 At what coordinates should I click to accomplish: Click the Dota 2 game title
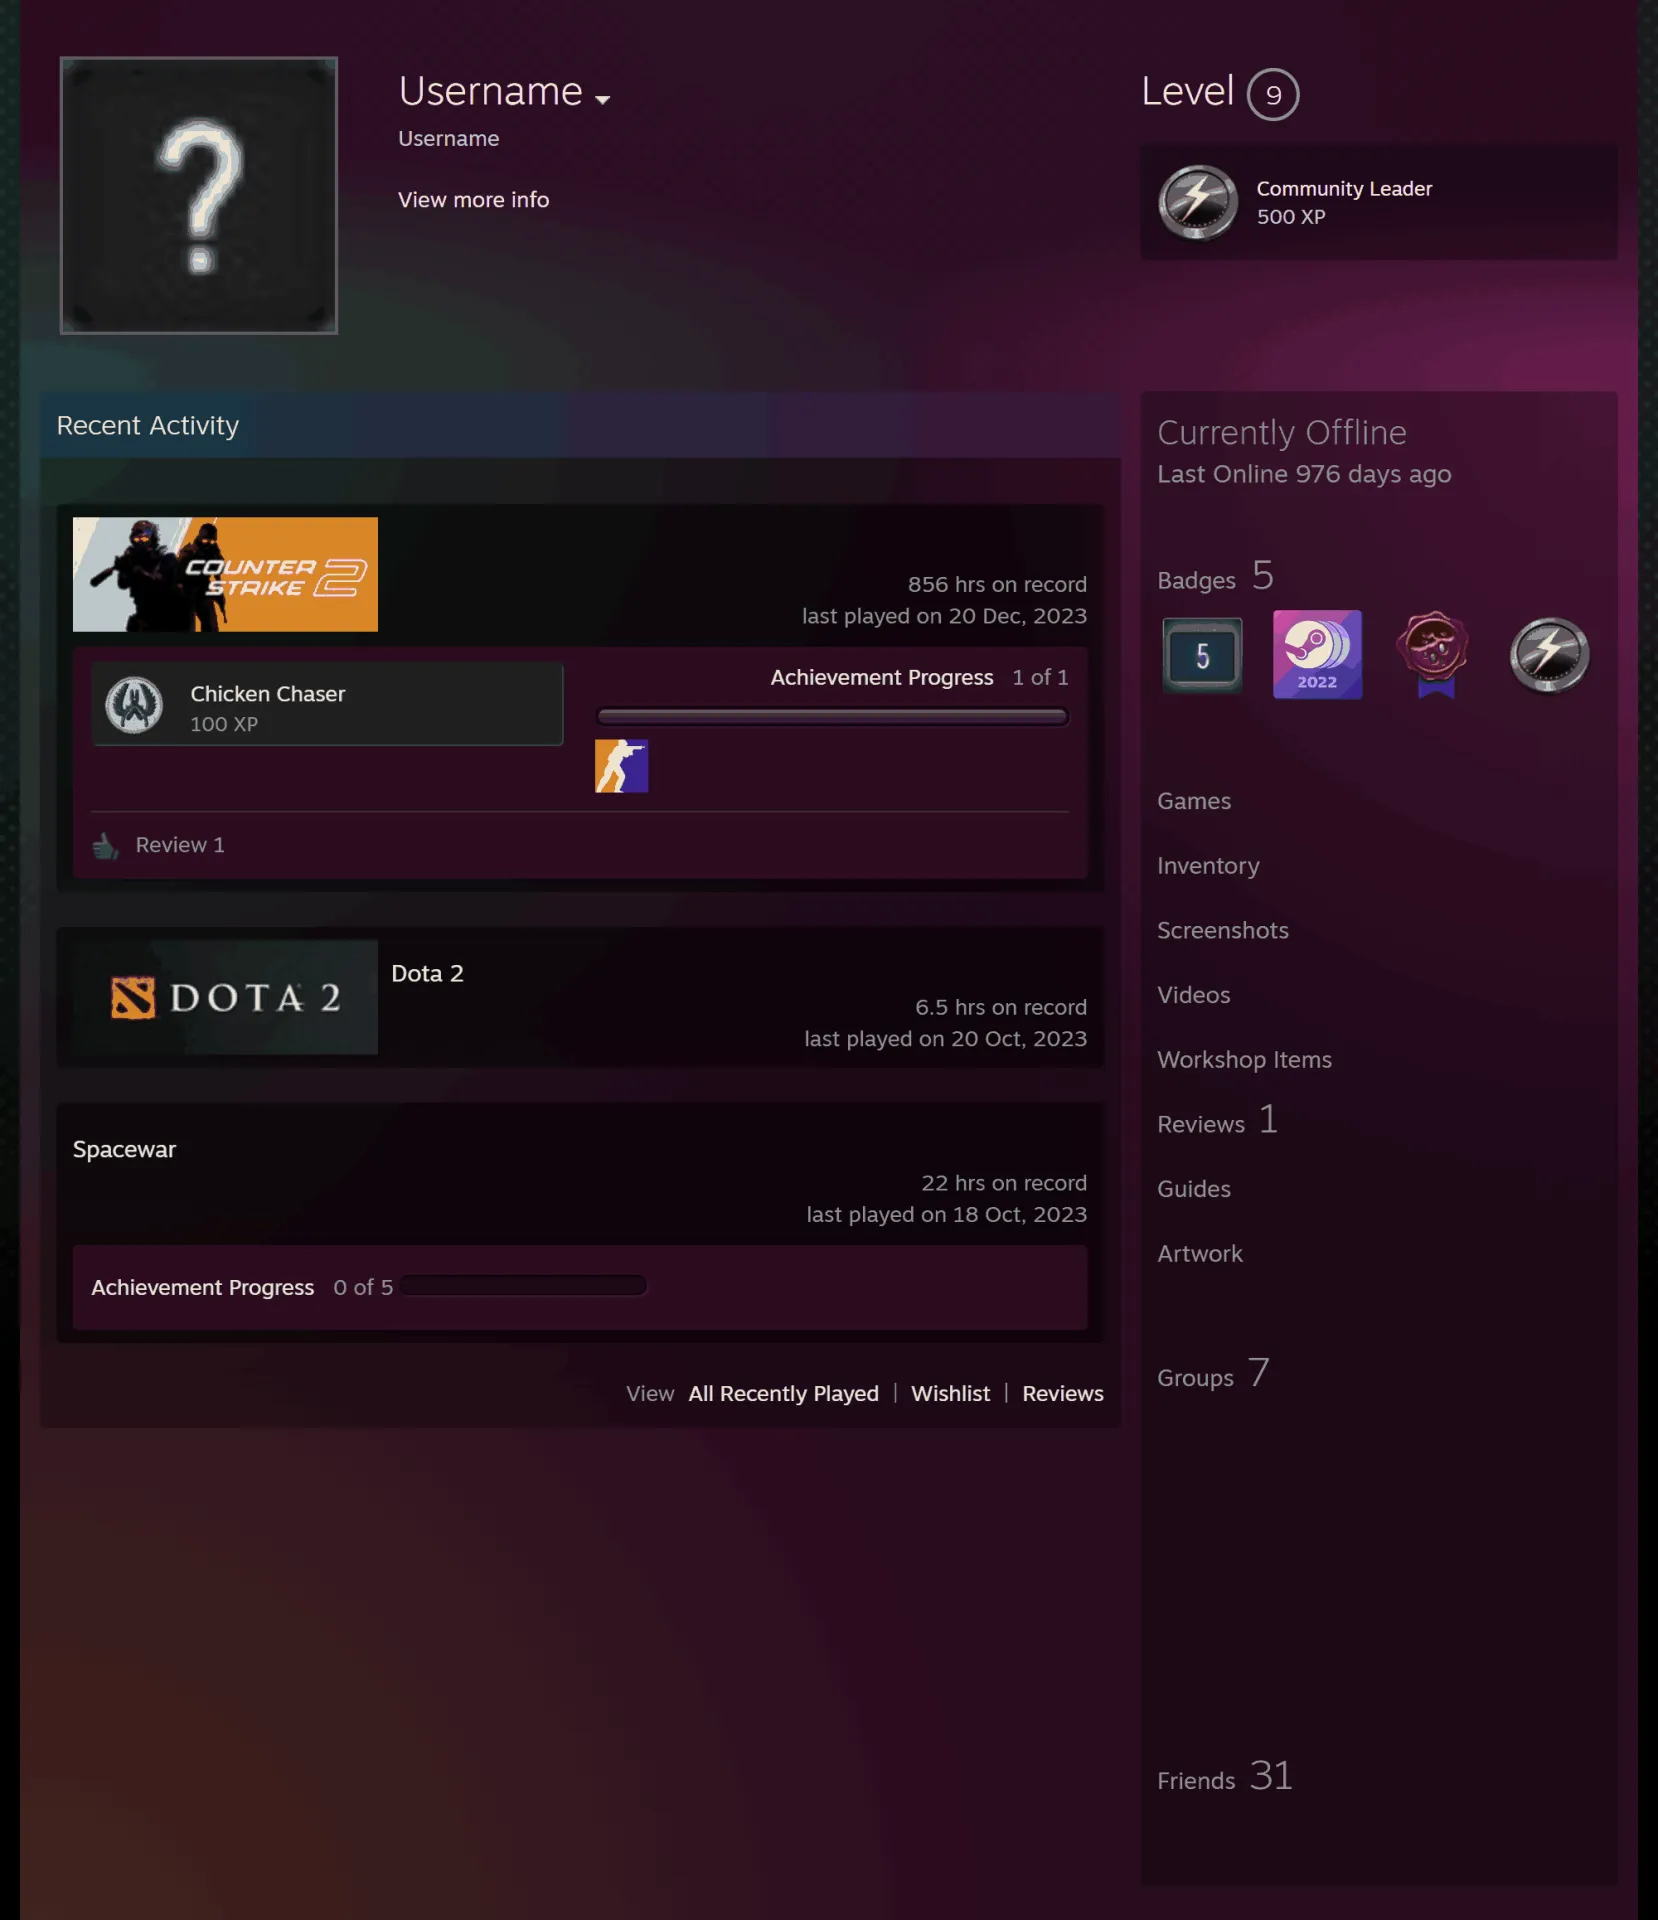pyautogui.click(x=427, y=973)
